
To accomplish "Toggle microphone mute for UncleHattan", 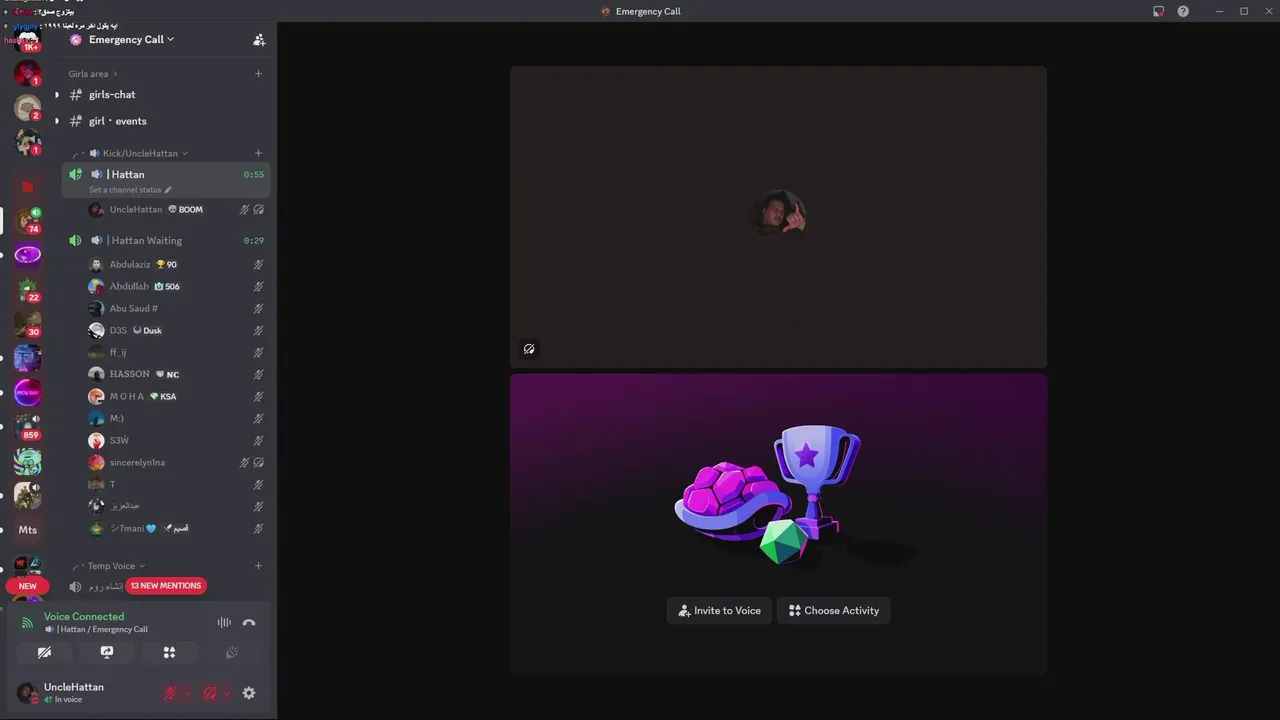I will 171,693.
